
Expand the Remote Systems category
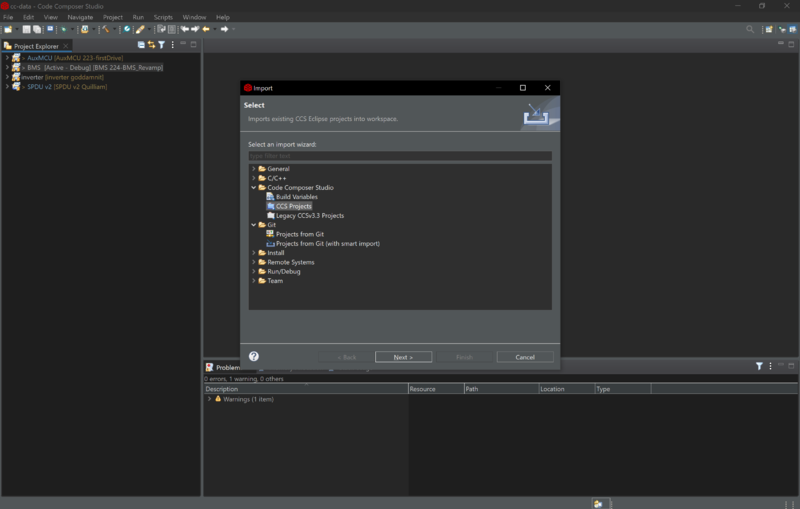(x=253, y=262)
